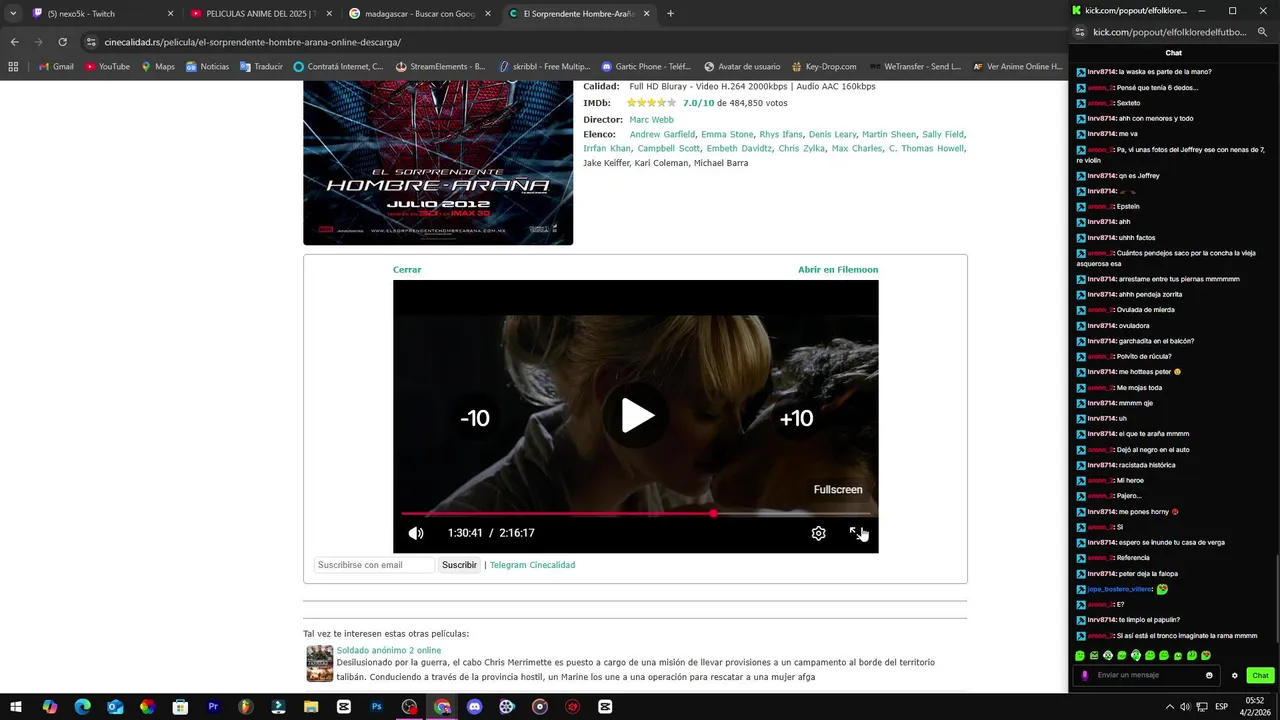Click the green Chat send button
Screen dimensions: 1280x720
pyautogui.click(x=1260, y=675)
